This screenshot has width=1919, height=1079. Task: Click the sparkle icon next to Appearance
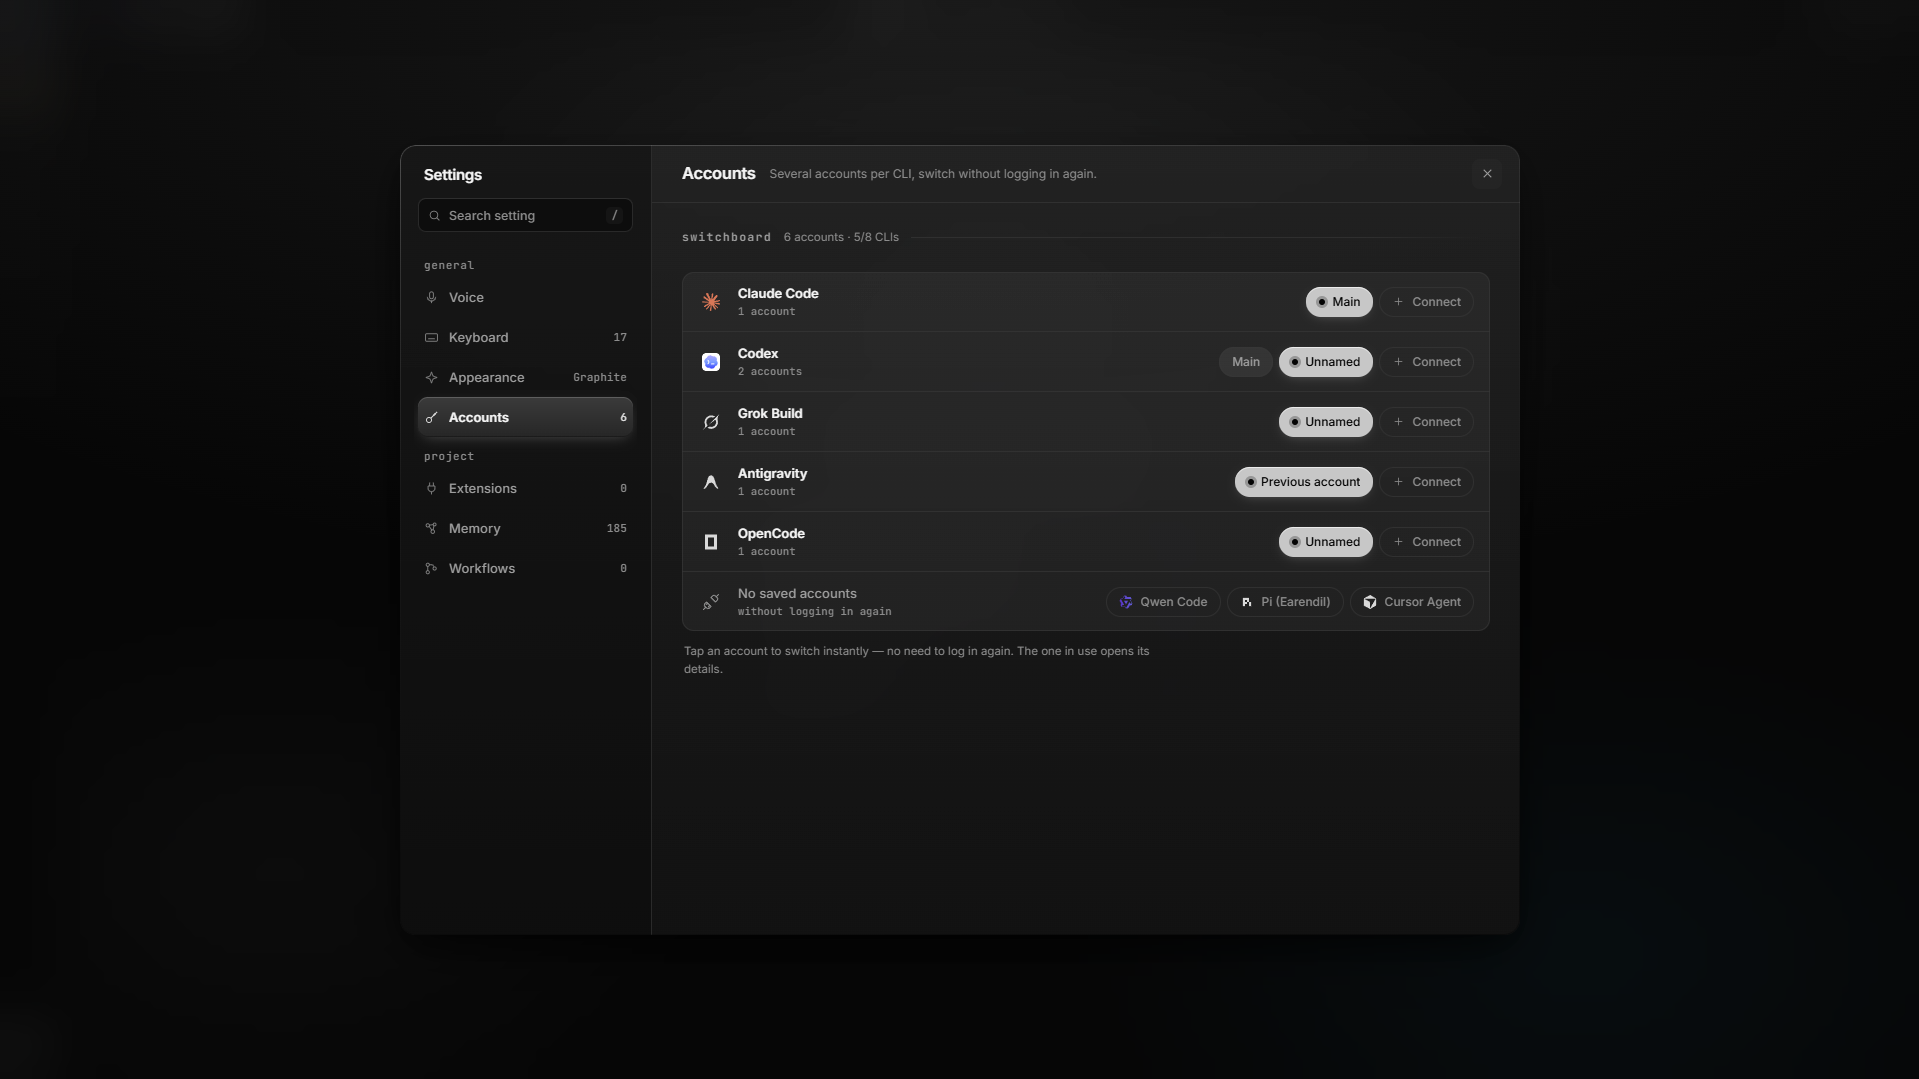(431, 377)
